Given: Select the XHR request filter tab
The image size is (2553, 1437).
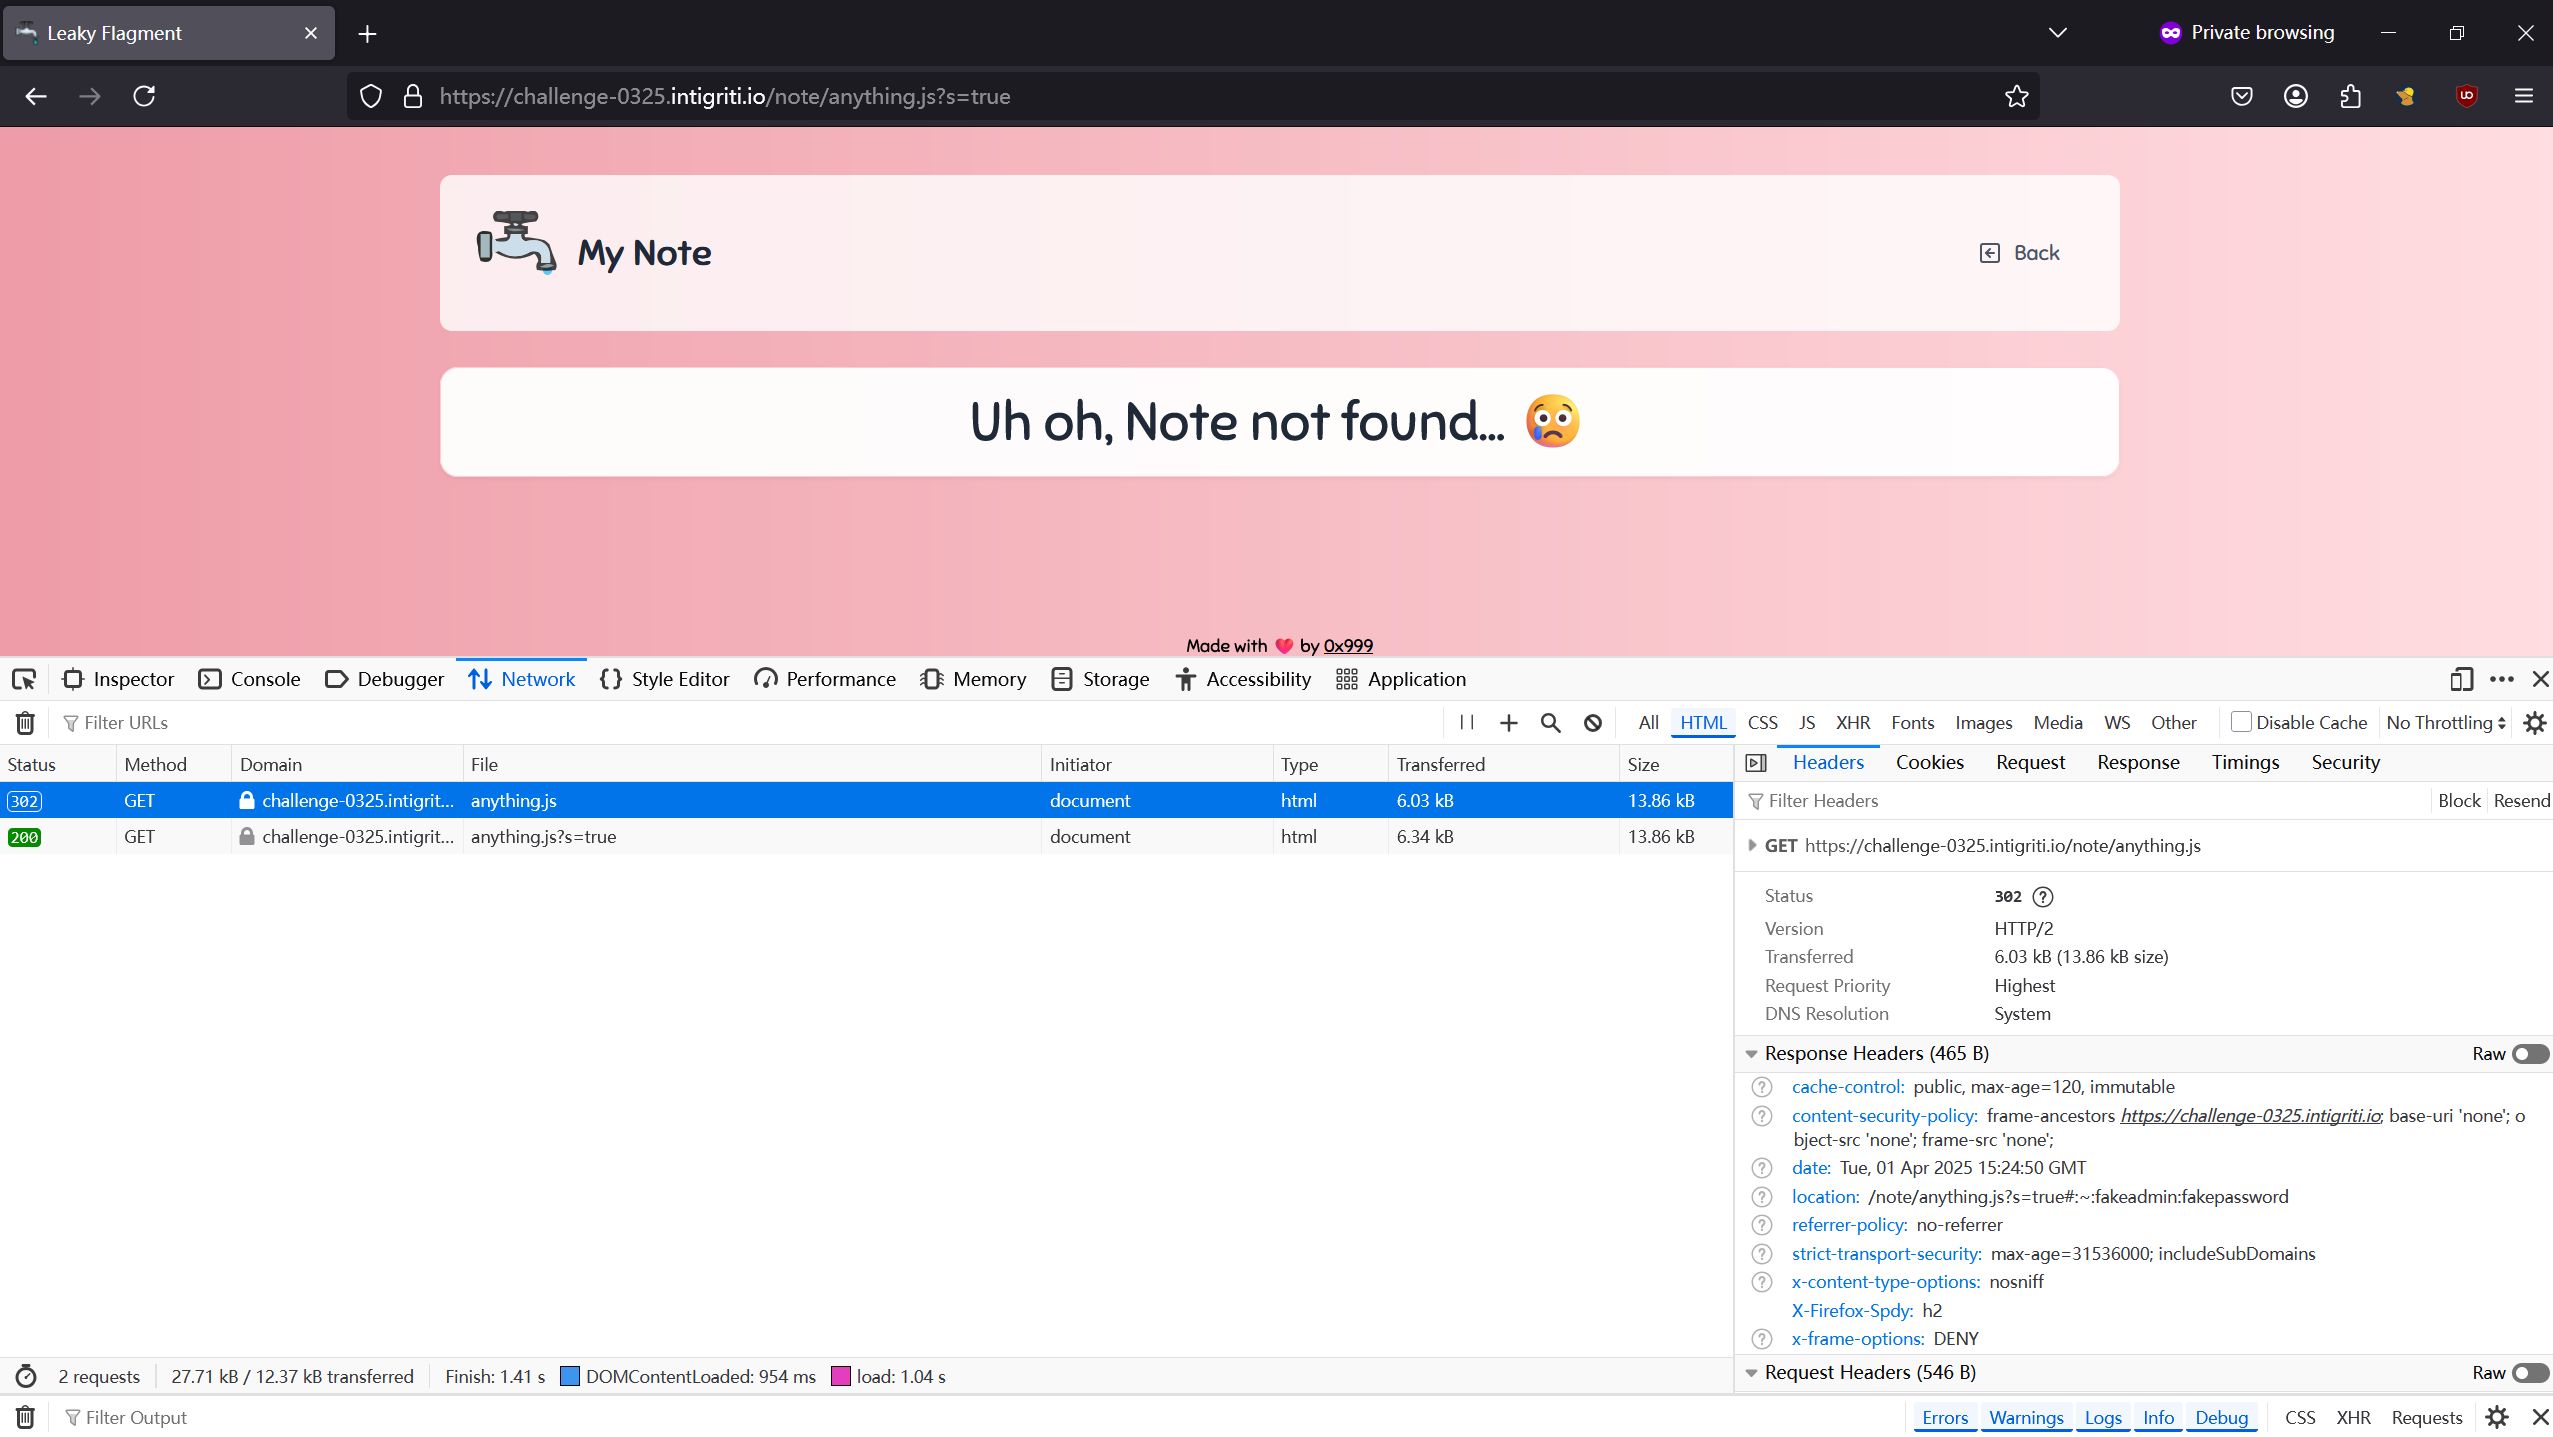Looking at the screenshot, I should [x=1852, y=722].
